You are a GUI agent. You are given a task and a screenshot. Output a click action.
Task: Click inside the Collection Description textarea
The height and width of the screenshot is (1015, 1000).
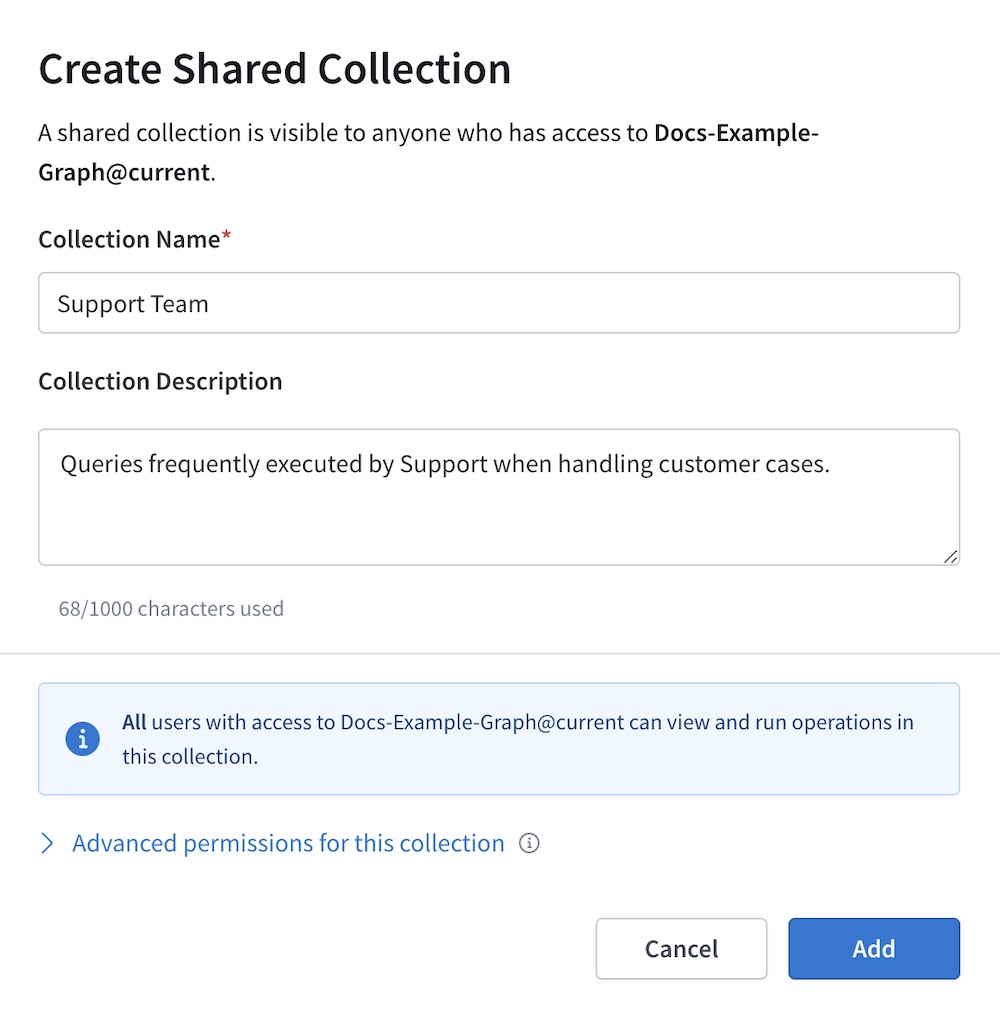(499, 497)
